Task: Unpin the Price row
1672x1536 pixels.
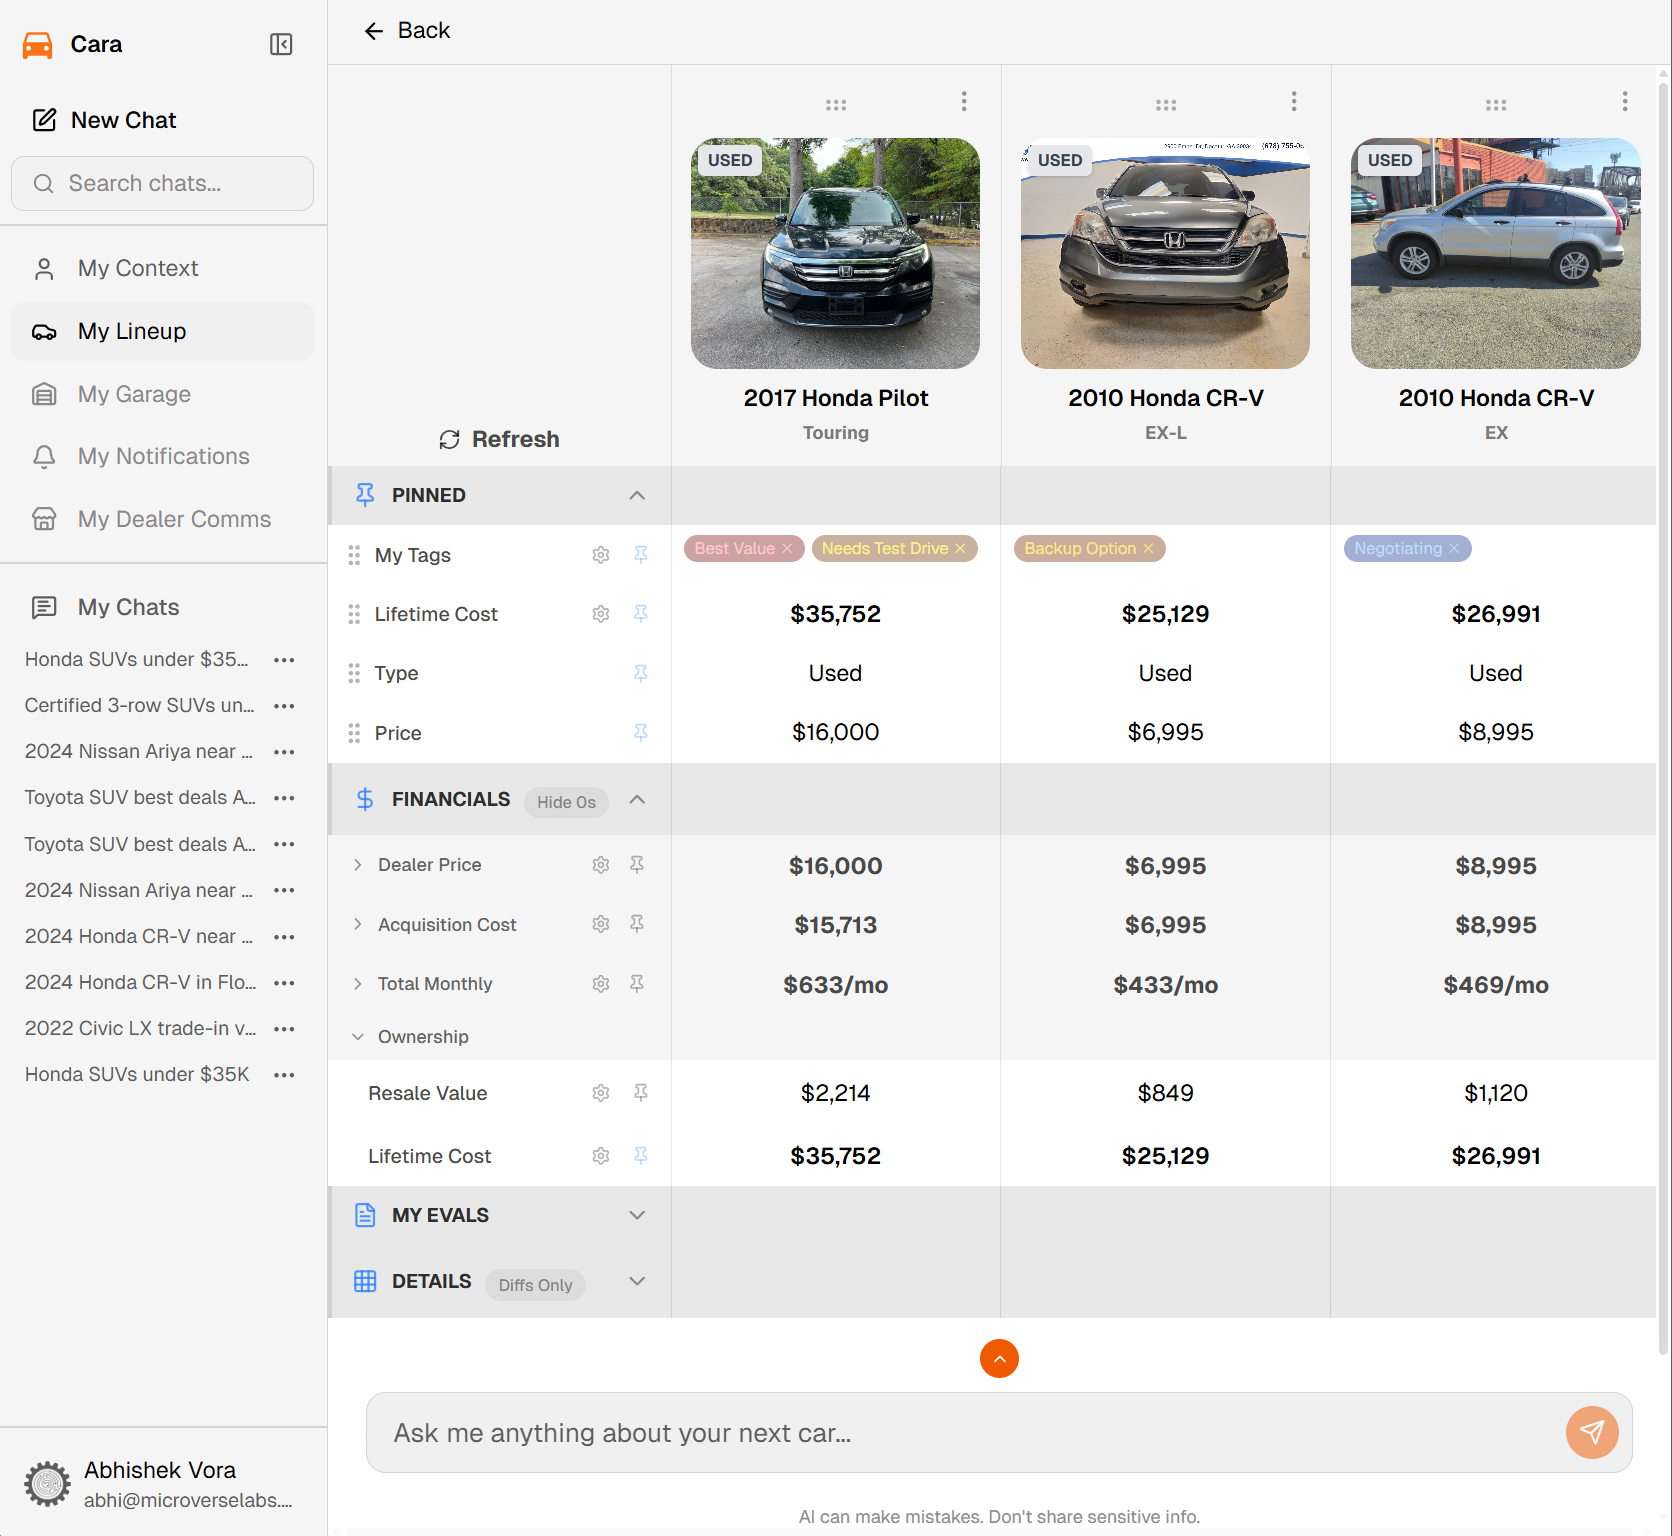Action: 641,733
